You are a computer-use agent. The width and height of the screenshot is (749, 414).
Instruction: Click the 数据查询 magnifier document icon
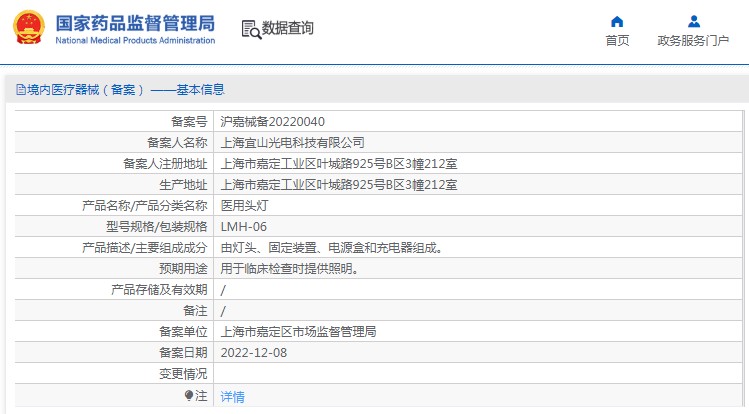[250, 29]
